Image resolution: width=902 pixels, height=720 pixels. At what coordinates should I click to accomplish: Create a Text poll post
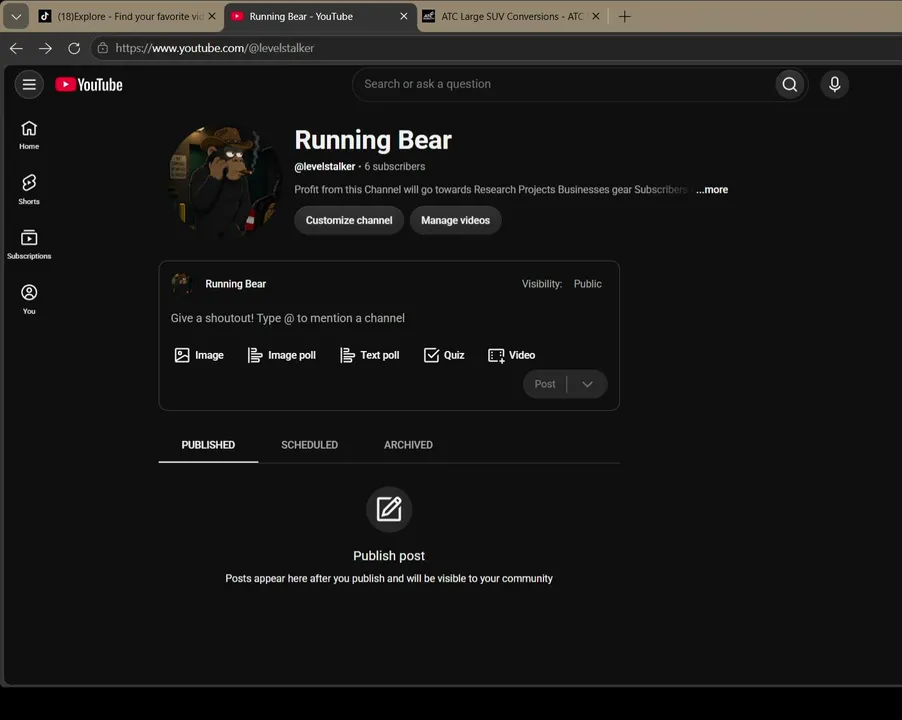point(370,355)
